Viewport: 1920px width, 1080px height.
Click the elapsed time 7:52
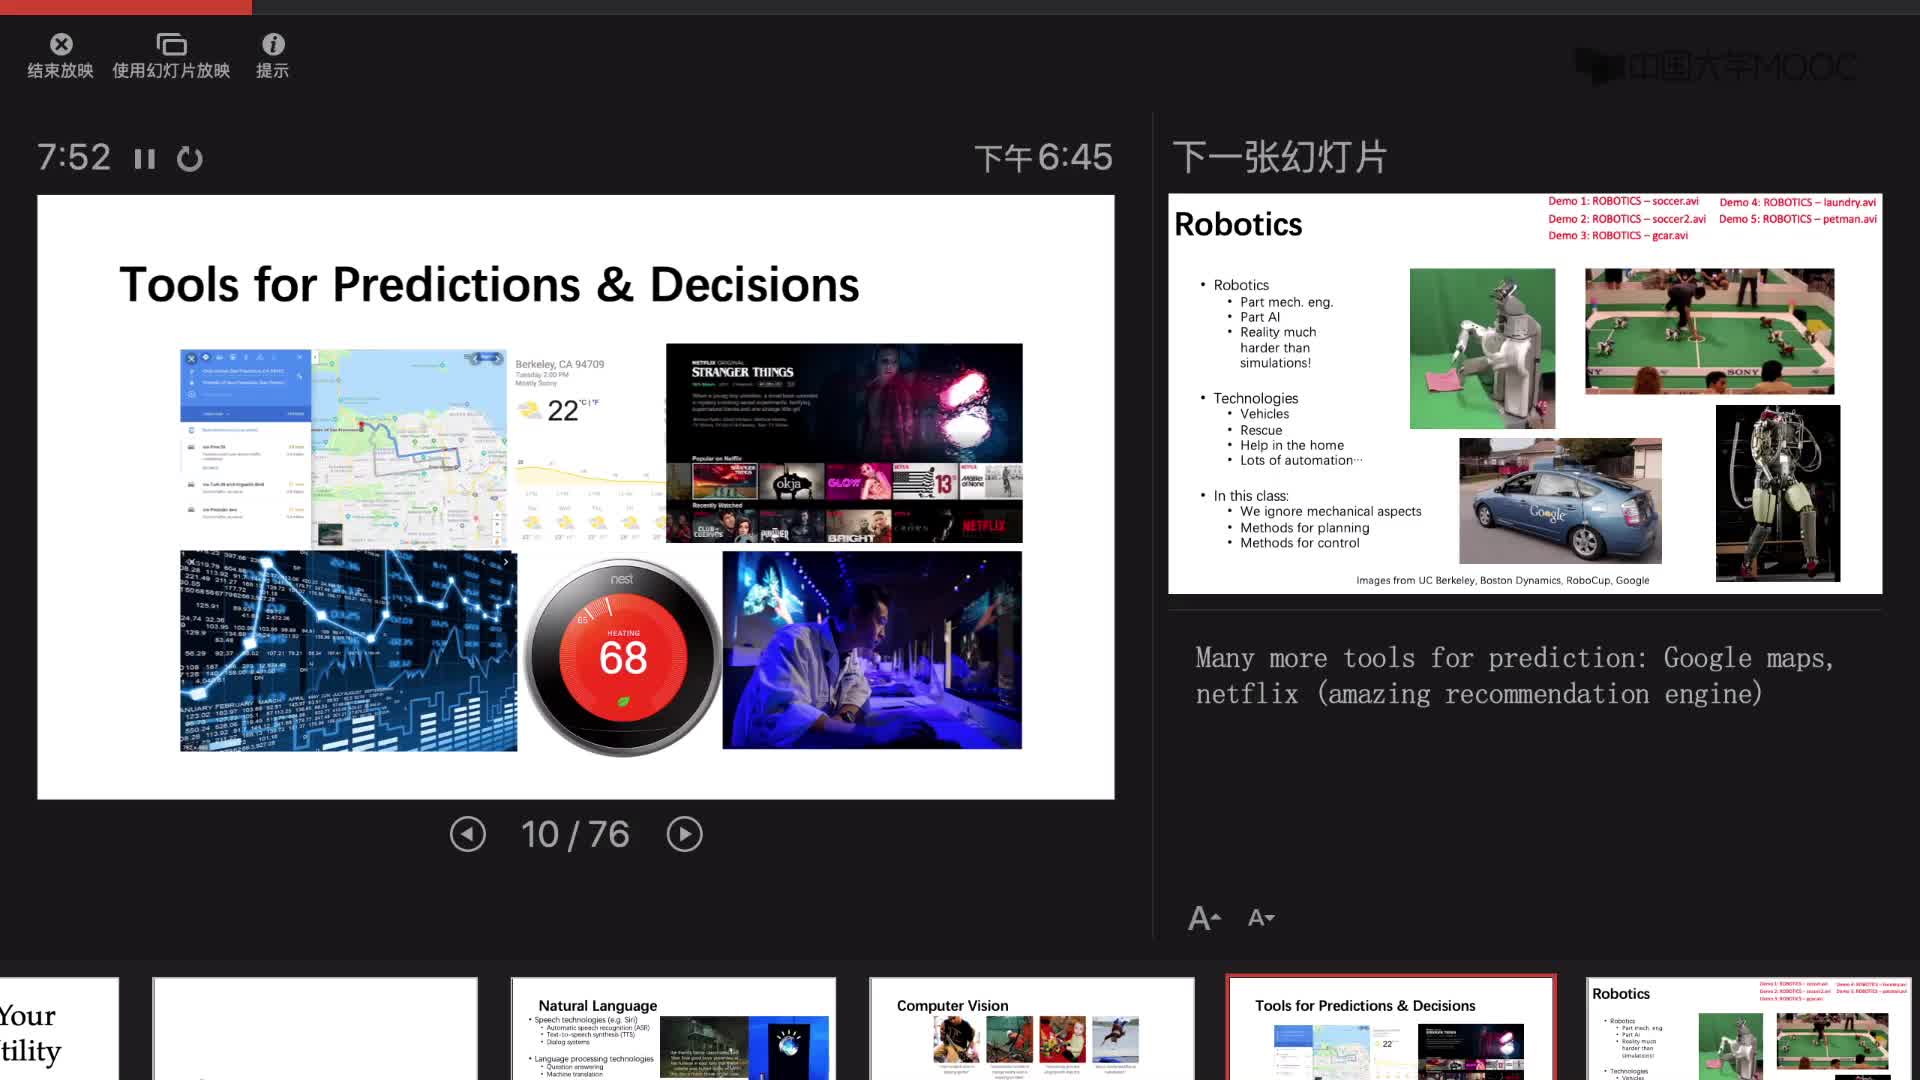coord(74,157)
